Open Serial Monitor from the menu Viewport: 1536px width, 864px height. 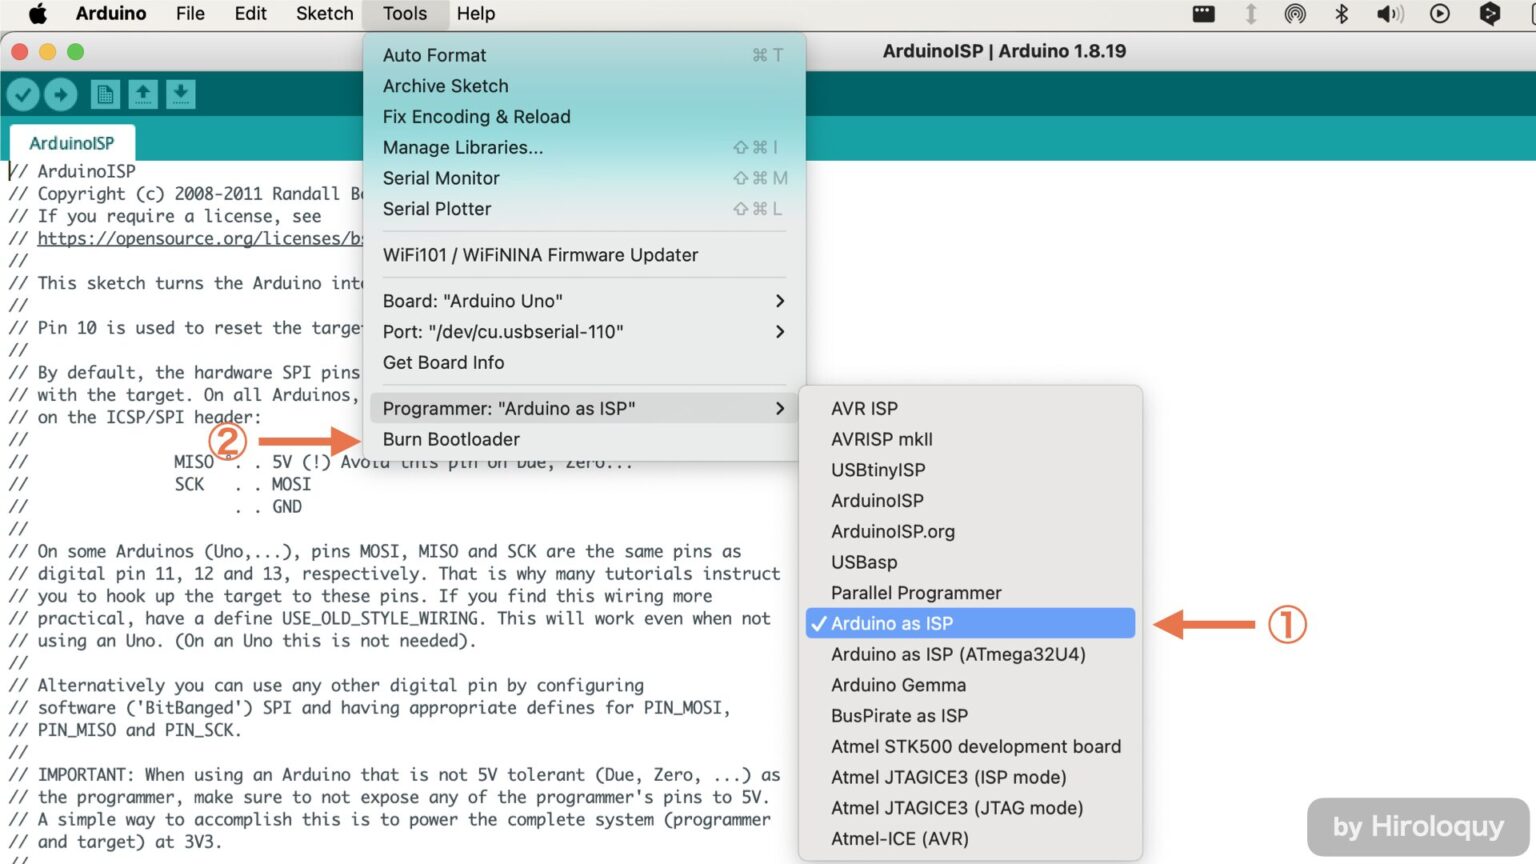[584, 178]
